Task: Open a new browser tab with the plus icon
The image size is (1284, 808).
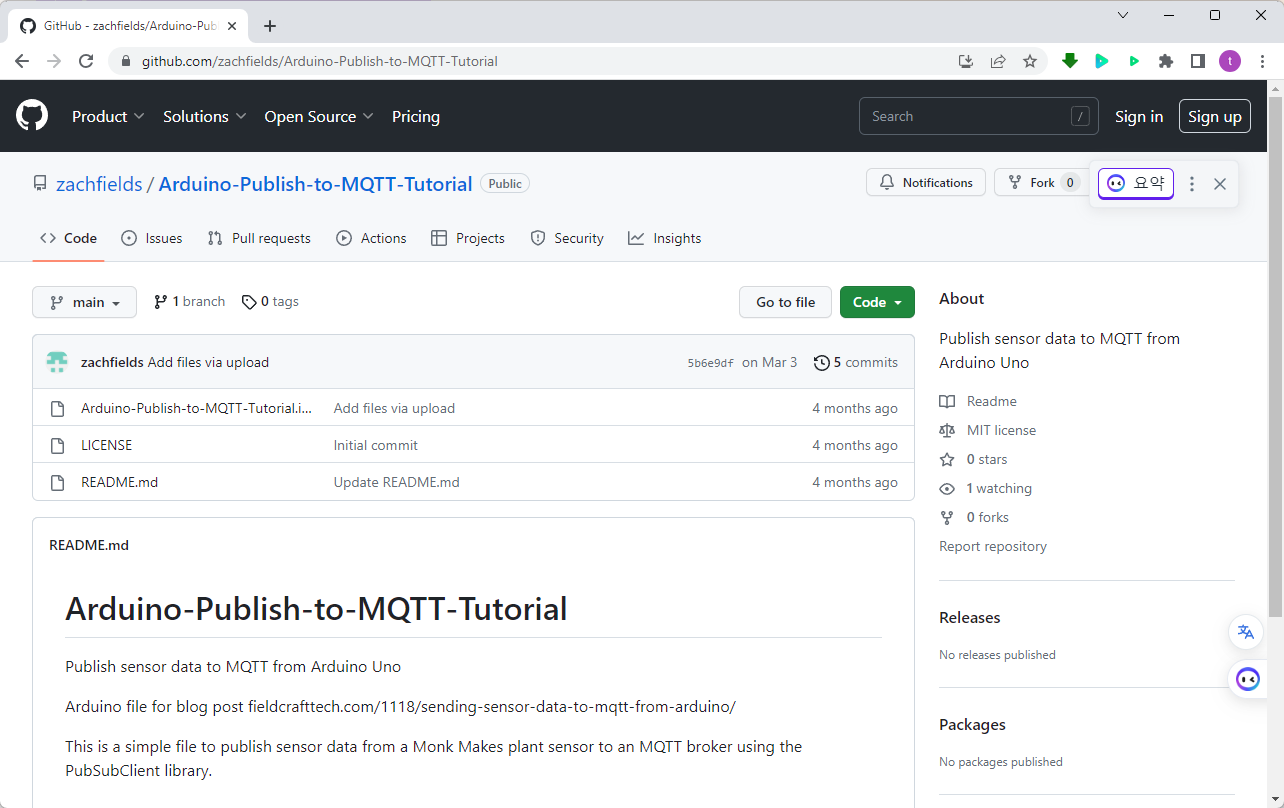Action: click(x=270, y=26)
